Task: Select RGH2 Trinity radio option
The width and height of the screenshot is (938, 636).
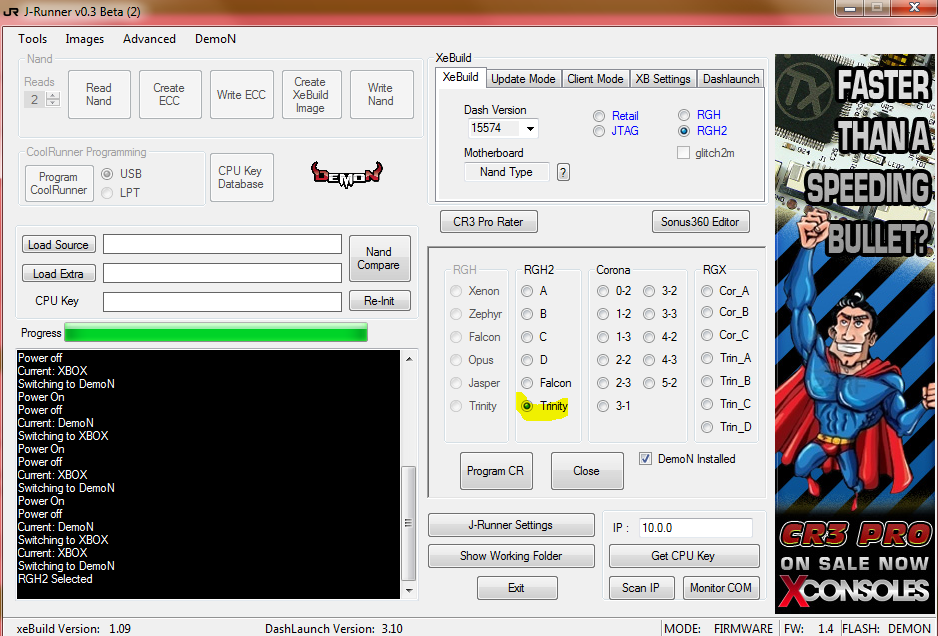Action: (x=527, y=406)
